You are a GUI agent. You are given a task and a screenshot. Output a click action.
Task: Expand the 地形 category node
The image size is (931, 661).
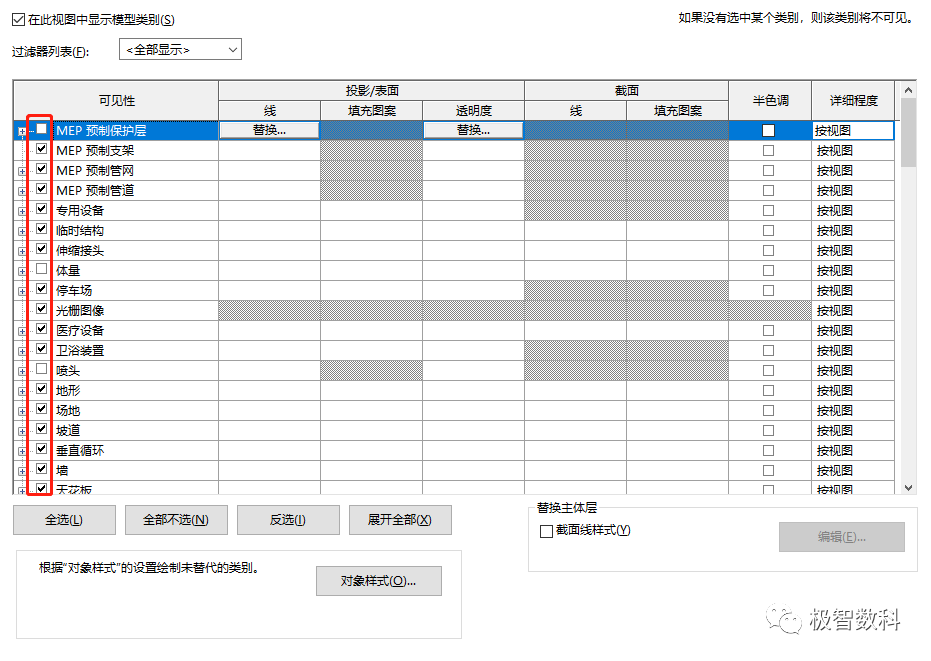click(x=22, y=389)
